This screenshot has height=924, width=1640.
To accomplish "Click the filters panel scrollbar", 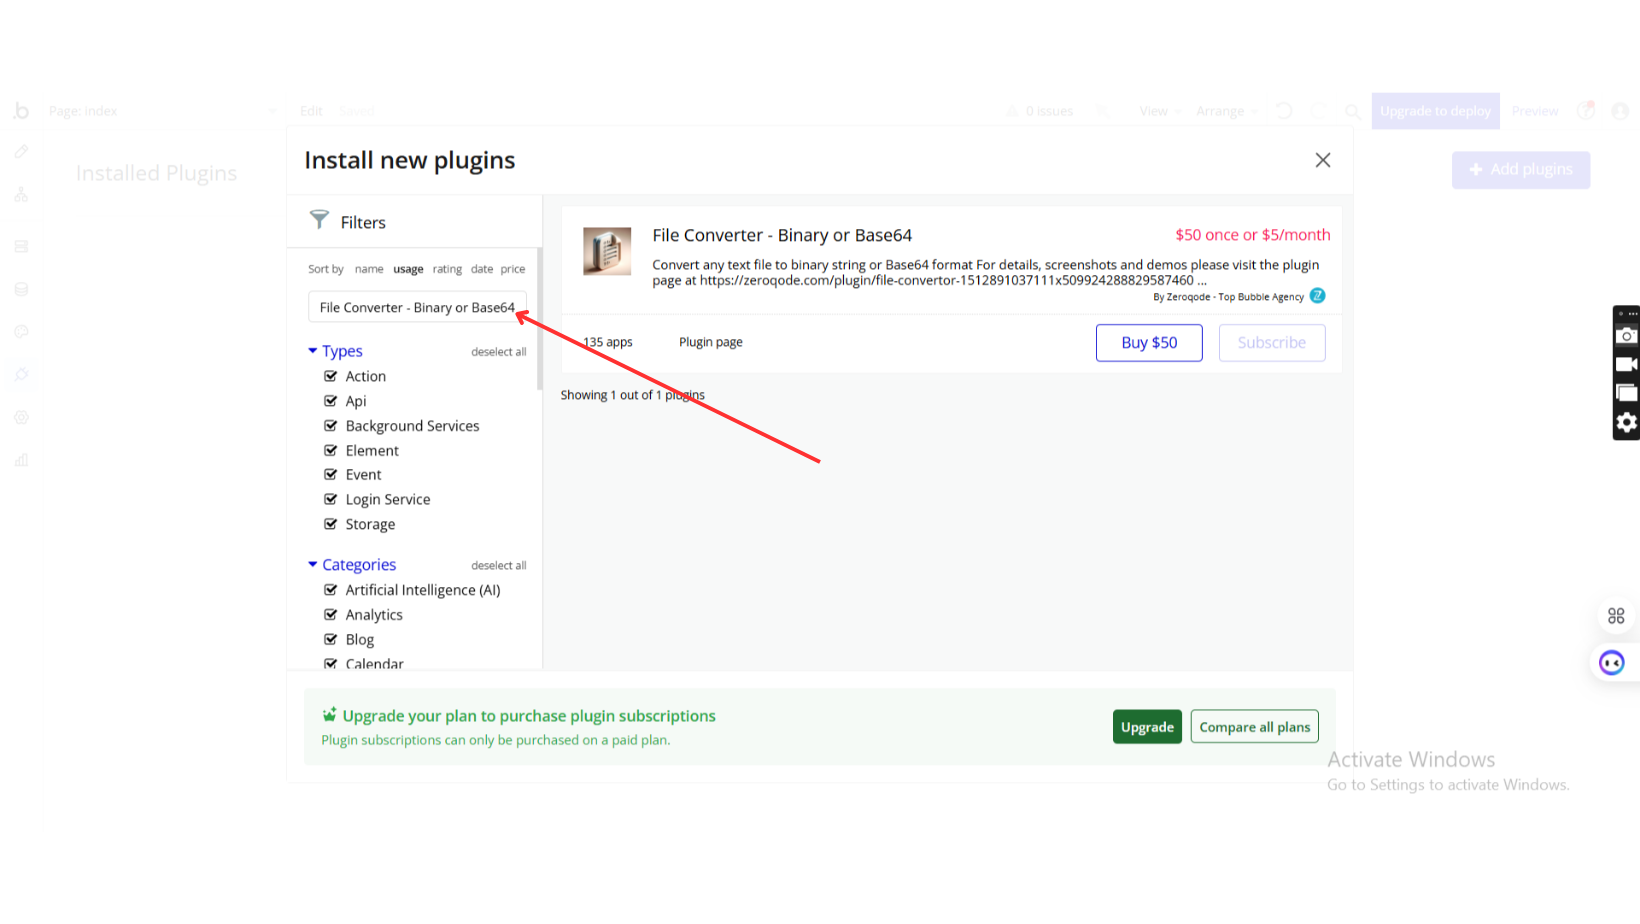I will (540, 320).
